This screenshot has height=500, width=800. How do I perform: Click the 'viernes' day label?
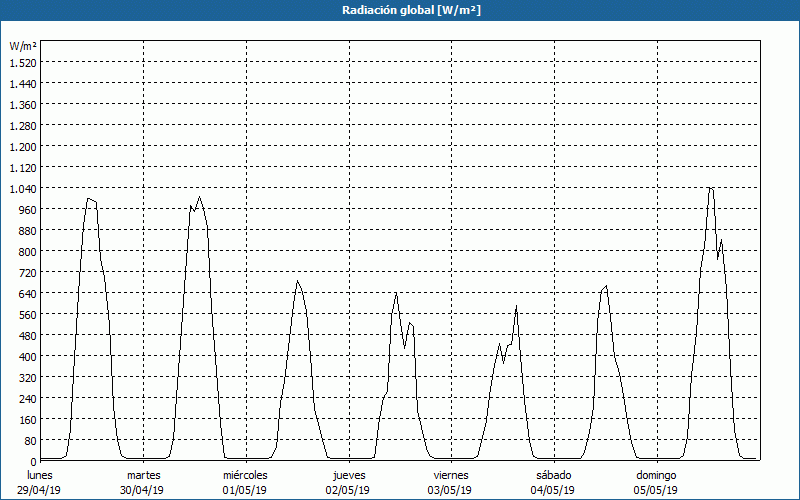(x=451, y=475)
